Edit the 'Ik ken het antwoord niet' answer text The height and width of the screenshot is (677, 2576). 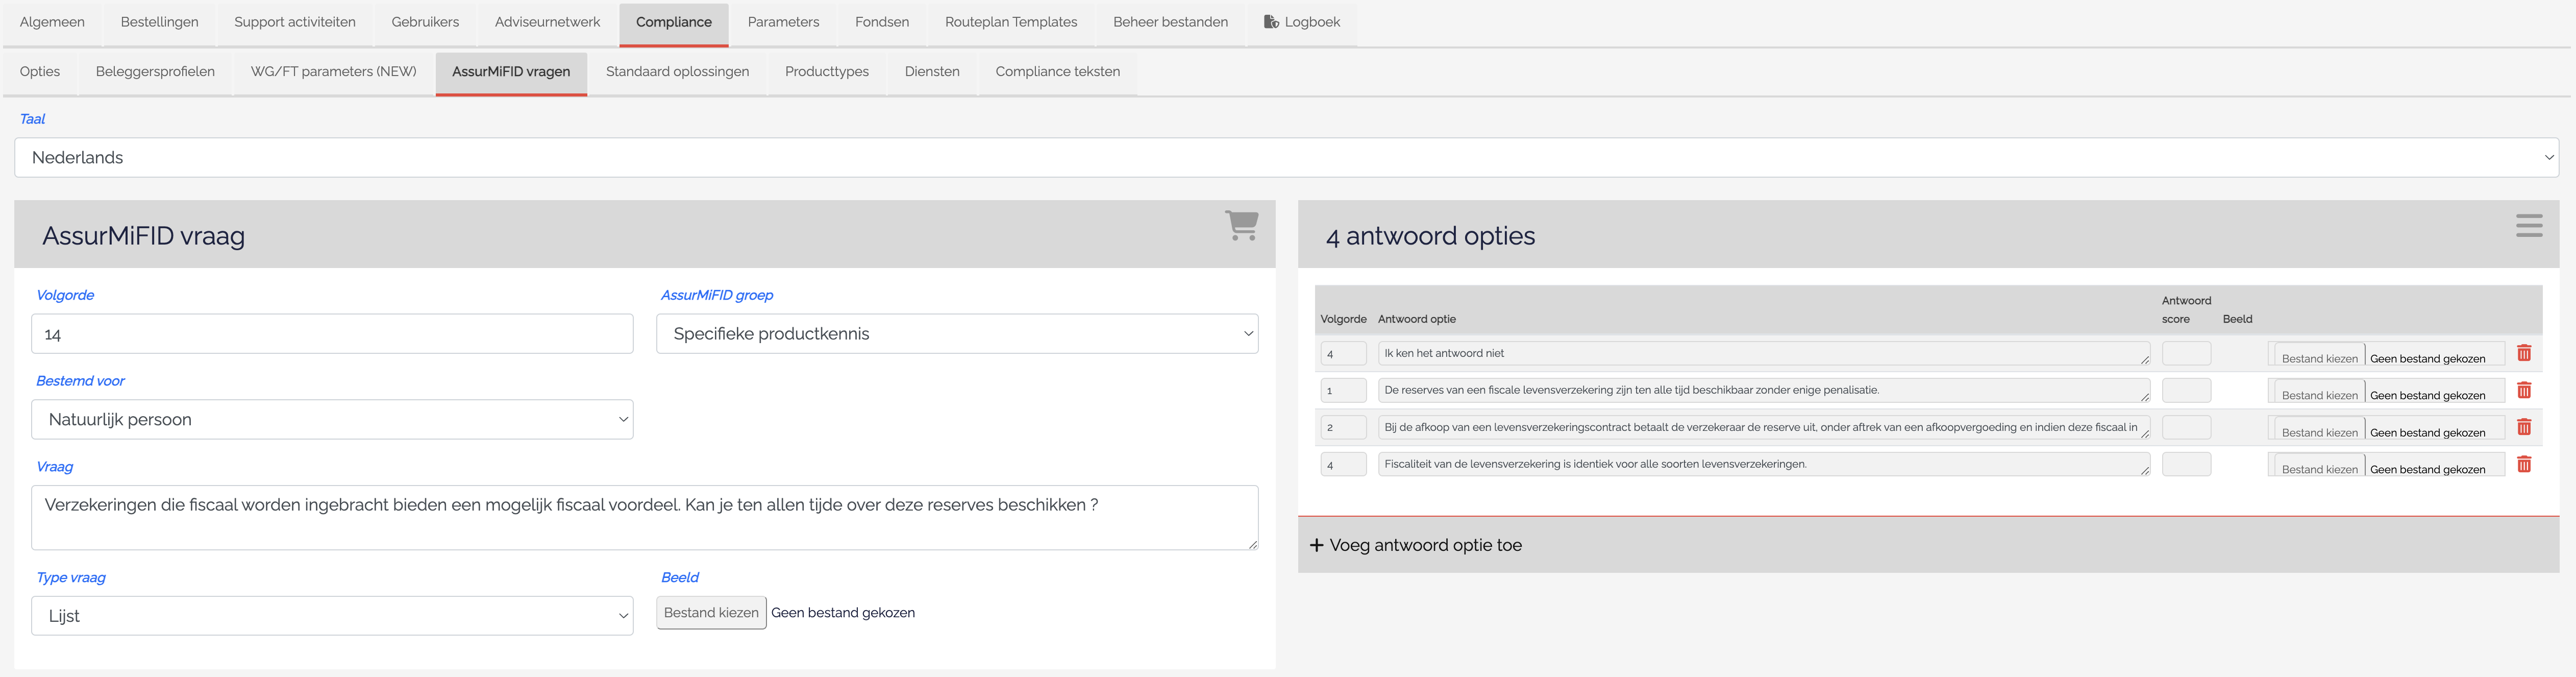[1764, 353]
